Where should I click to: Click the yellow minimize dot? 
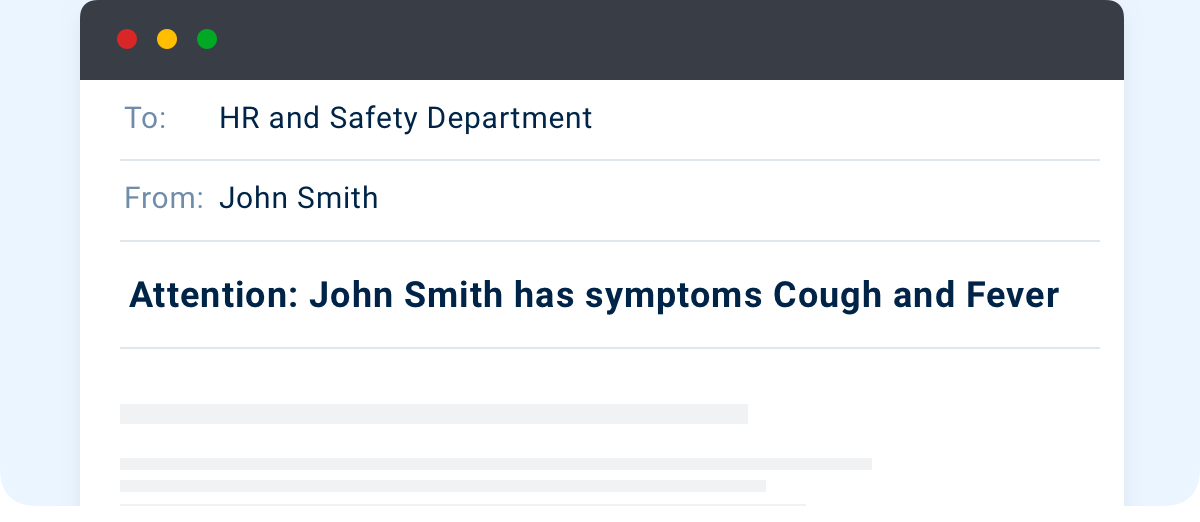(167, 40)
